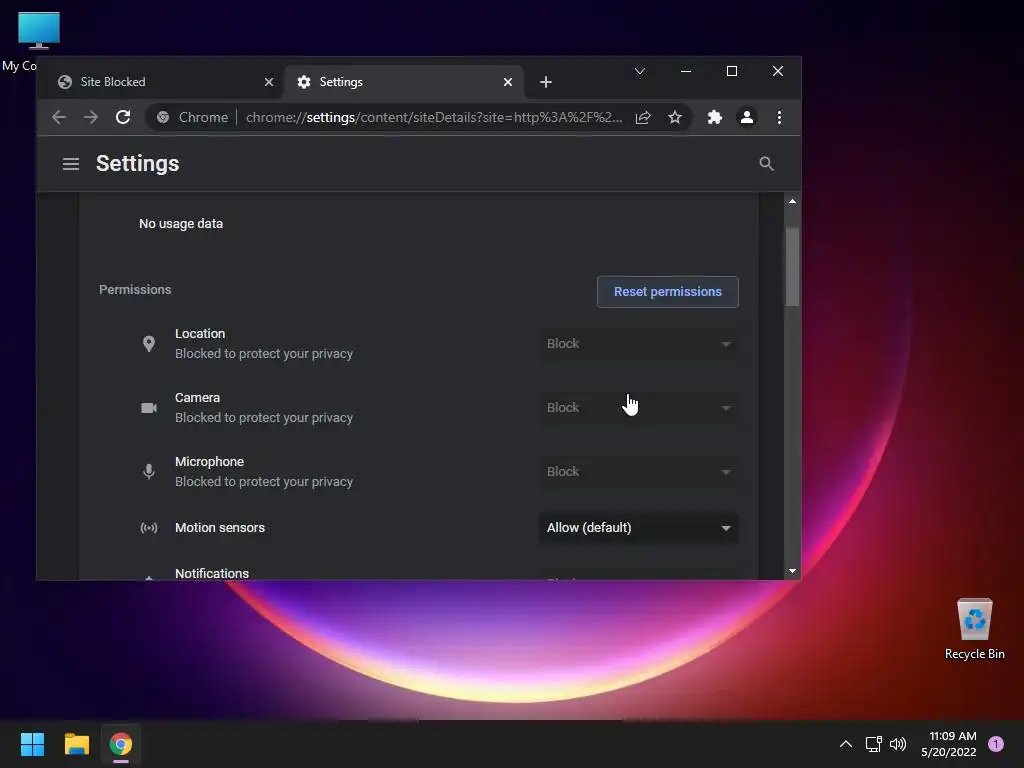1024x768 pixels.
Task: Click the scrollbar up arrow in Settings
Action: click(792, 201)
